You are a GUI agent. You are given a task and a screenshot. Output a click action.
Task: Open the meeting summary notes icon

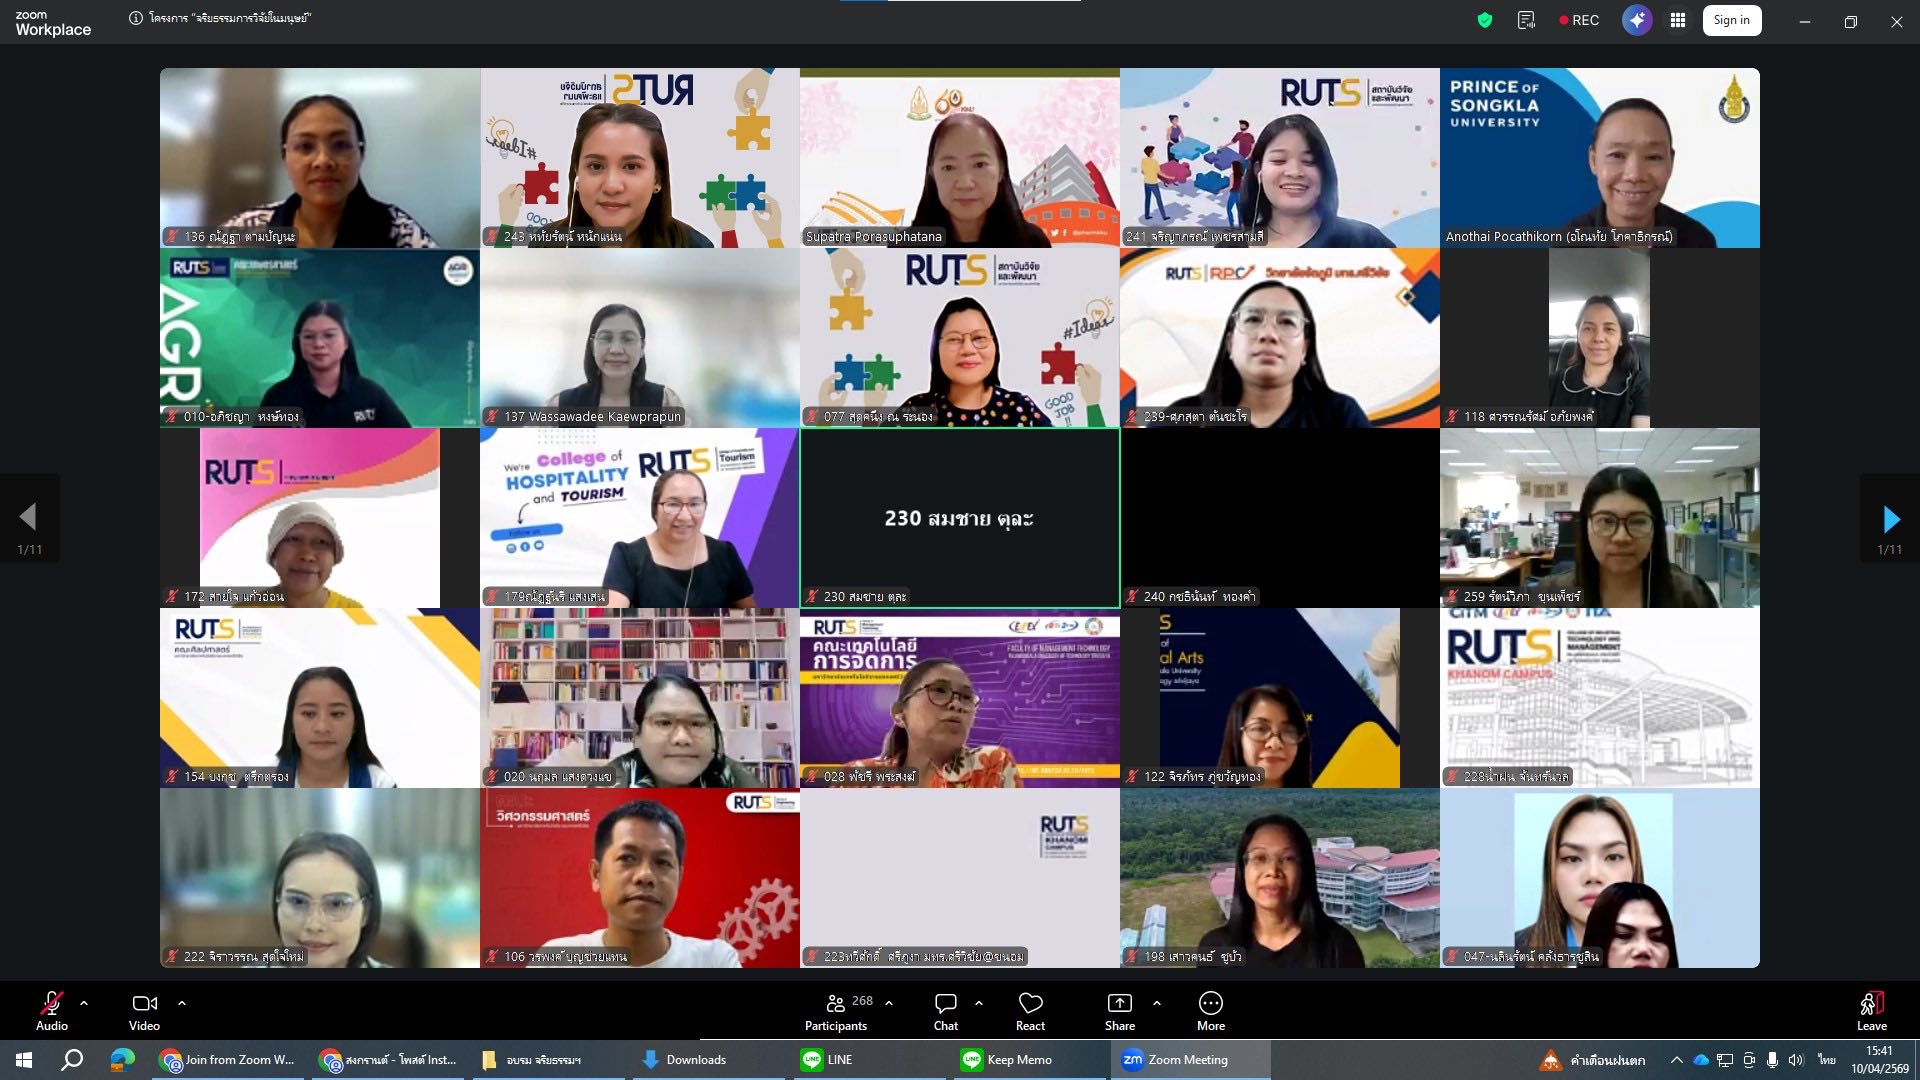point(1526,20)
